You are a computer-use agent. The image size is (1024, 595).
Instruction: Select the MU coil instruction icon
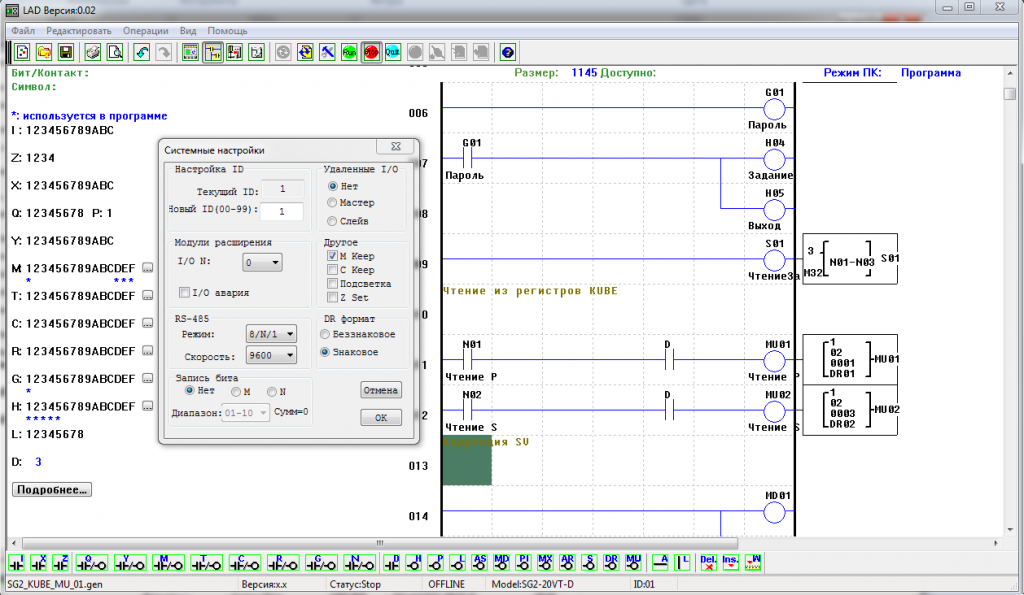[x=632, y=562]
